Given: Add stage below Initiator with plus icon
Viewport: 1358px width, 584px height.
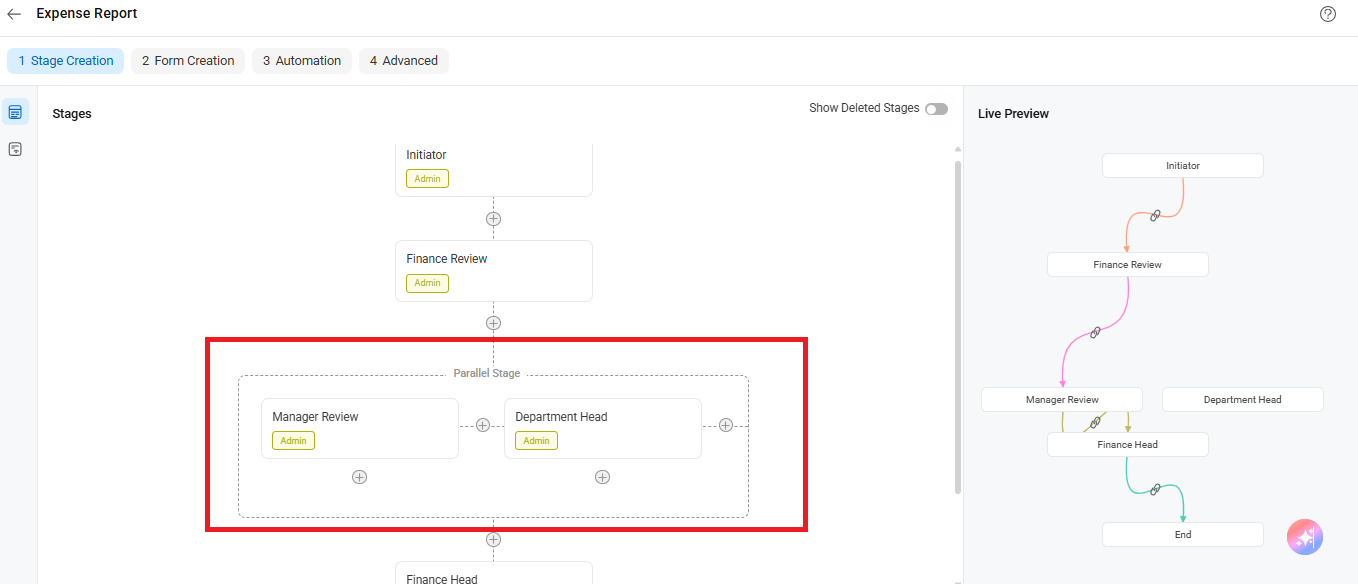Looking at the screenshot, I should (x=493, y=218).
